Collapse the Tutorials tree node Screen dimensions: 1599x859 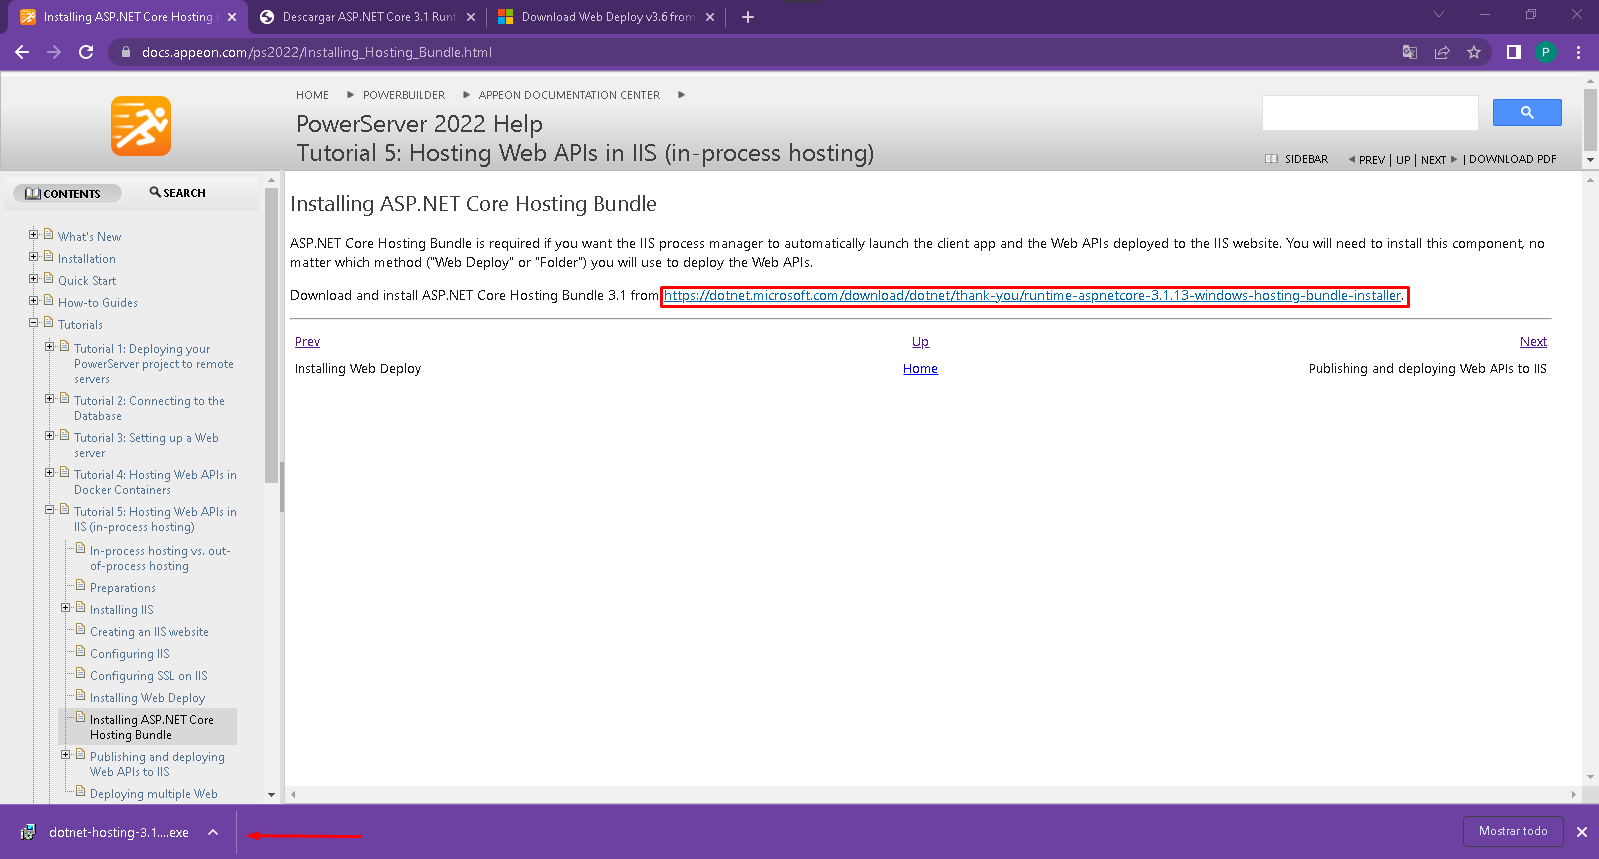[34, 323]
